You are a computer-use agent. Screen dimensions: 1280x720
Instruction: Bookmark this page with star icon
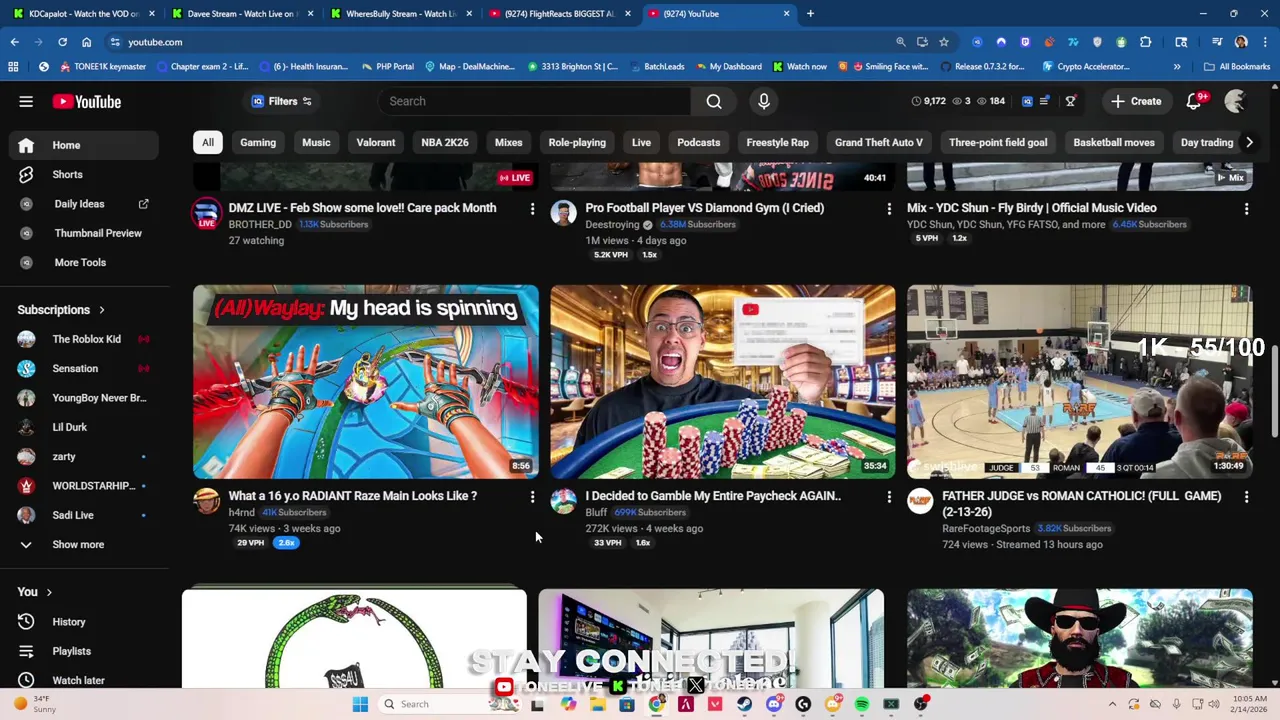point(943,42)
